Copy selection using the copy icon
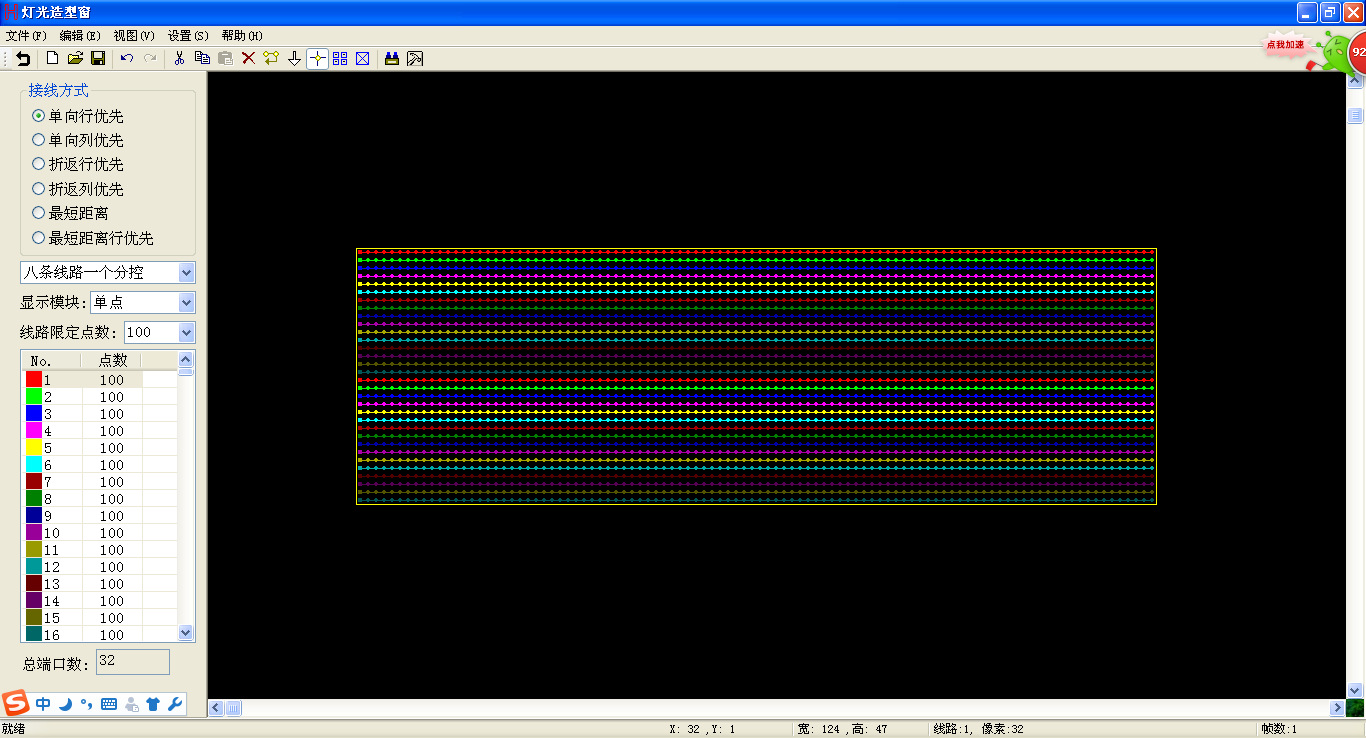This screenshot has height=738, width=1366. click(x=202, y=59)
